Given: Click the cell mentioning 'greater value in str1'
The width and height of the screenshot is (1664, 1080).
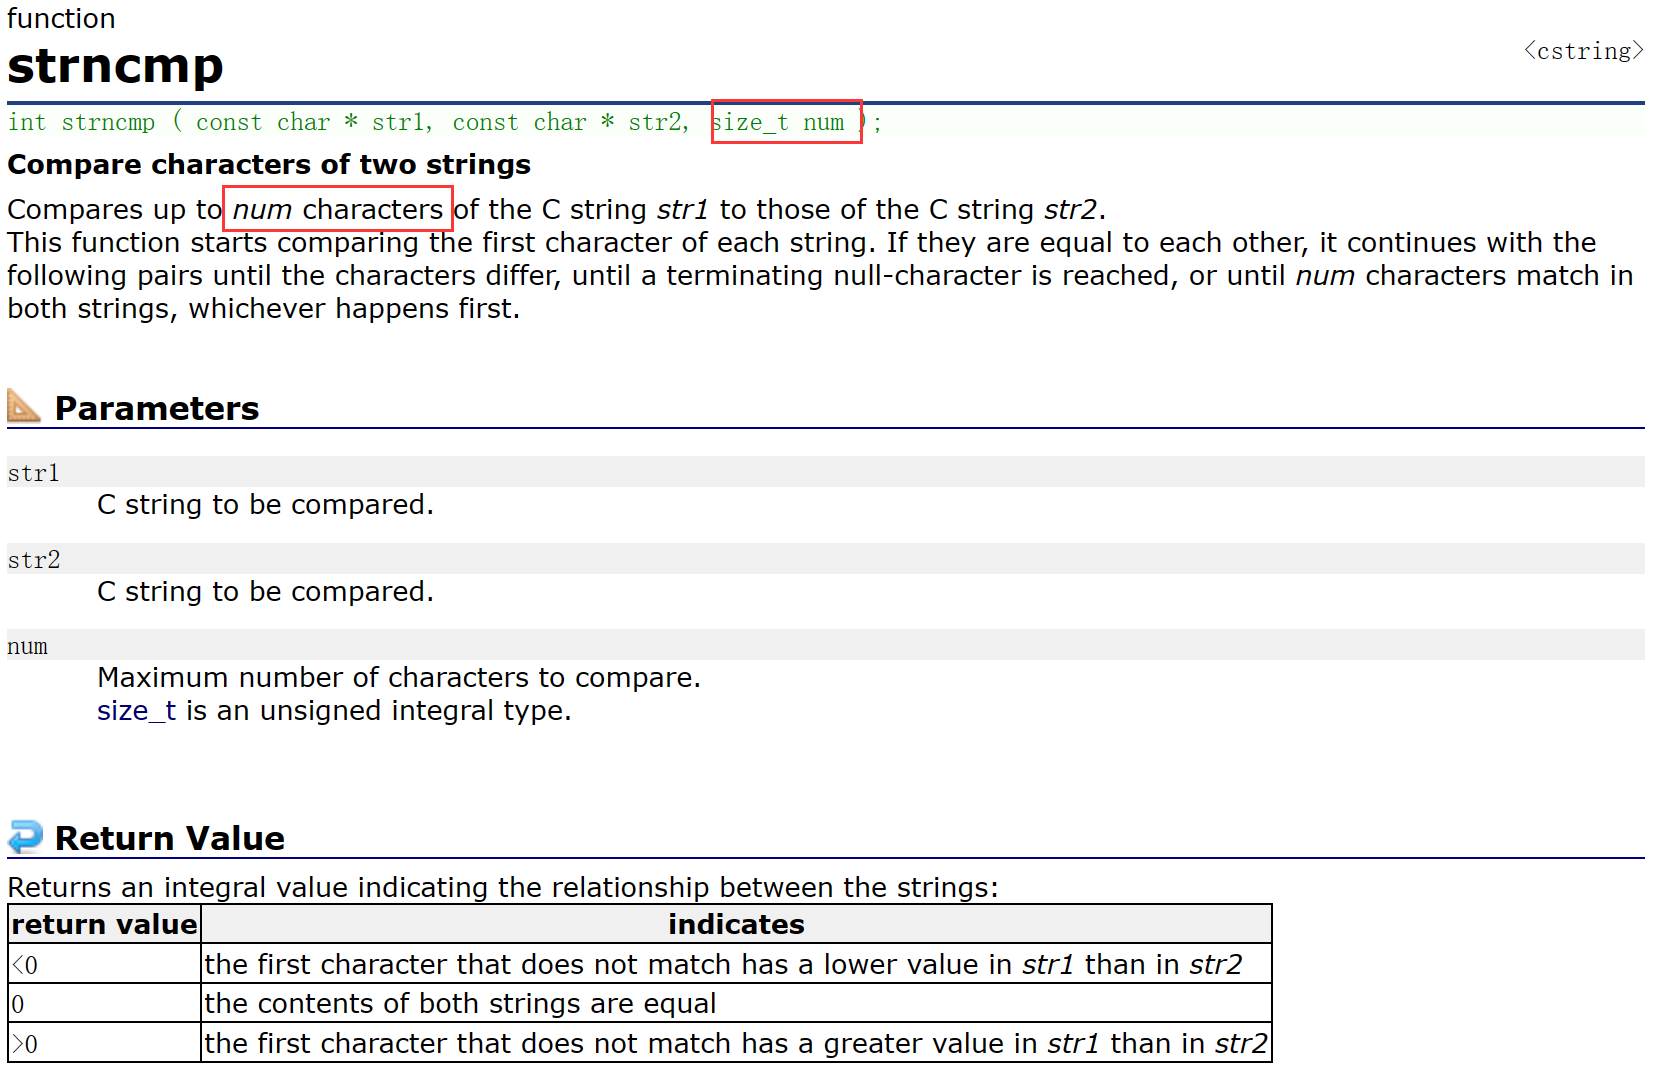Looking at the screenshot, I should click(x=736, y=1043).
